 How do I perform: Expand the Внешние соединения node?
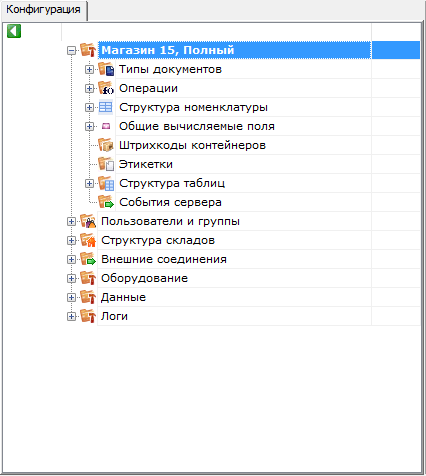[71, 259]
